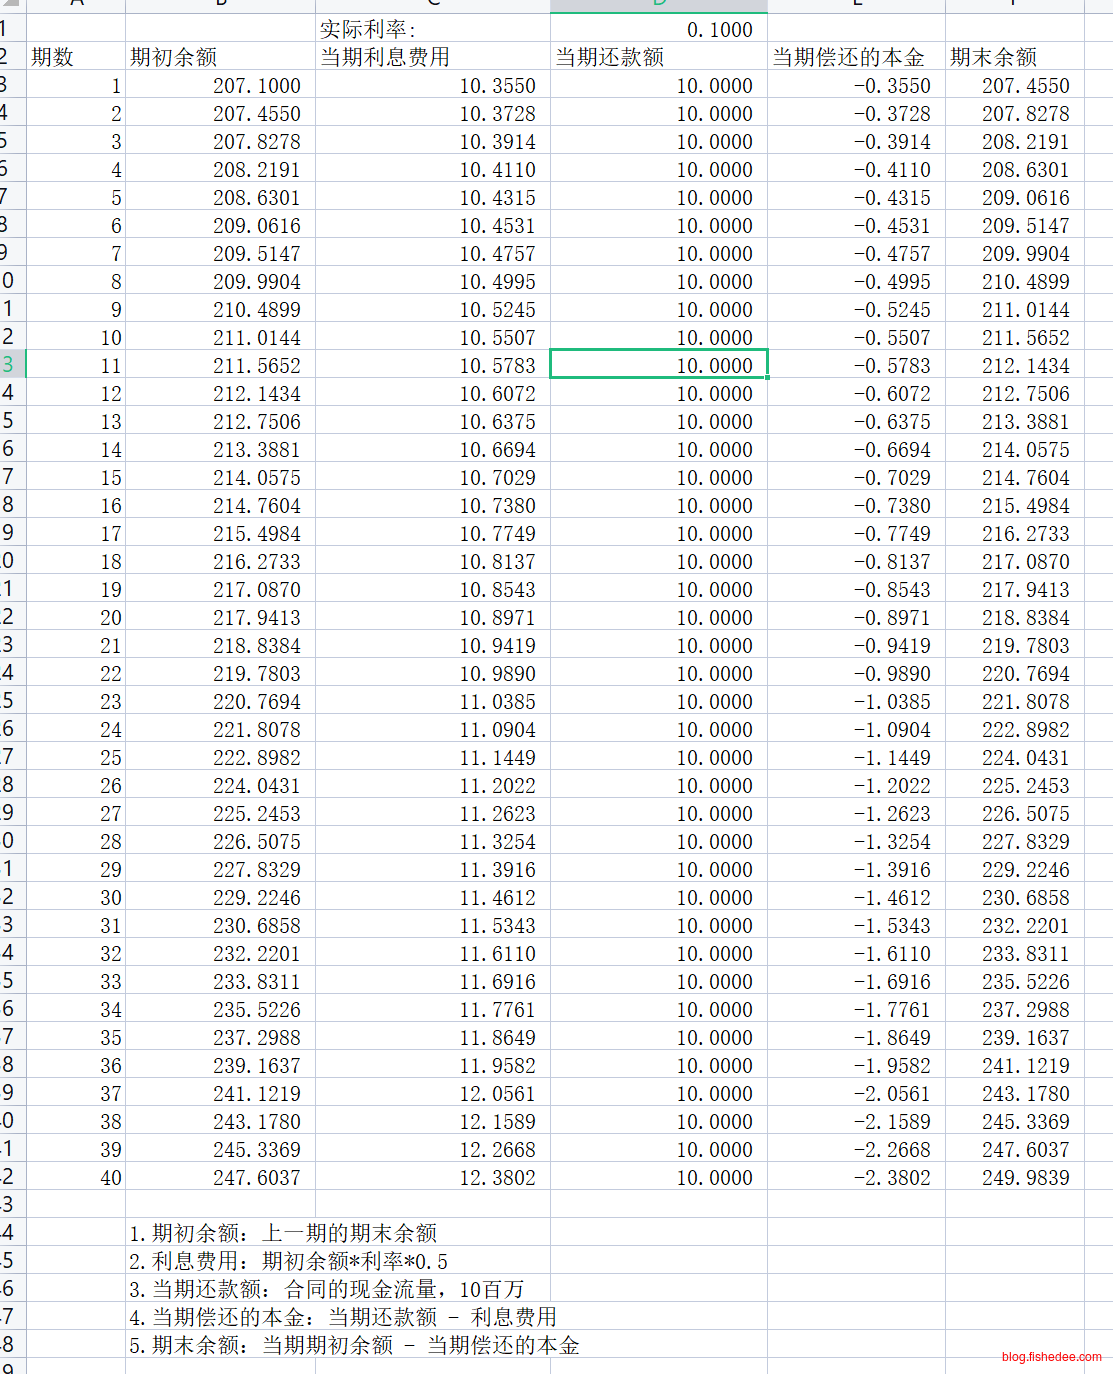Click the actual rate value 0.1000

(x=719, y=30)
